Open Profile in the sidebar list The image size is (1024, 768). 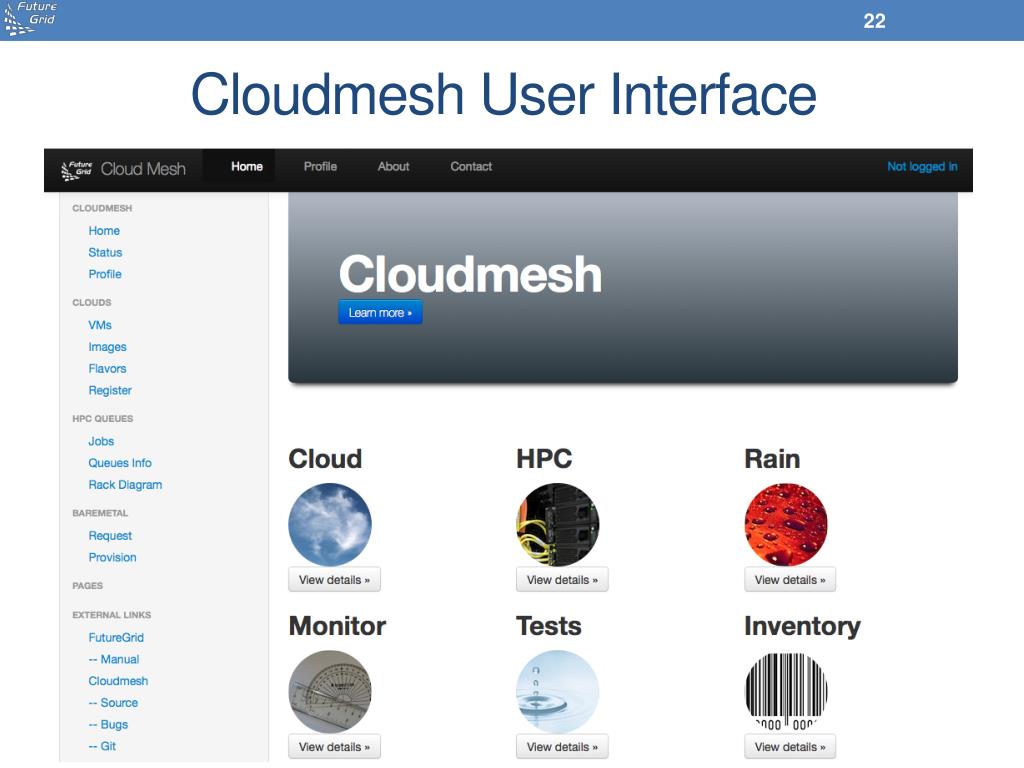pyautogui.click(x=105, y=274)
